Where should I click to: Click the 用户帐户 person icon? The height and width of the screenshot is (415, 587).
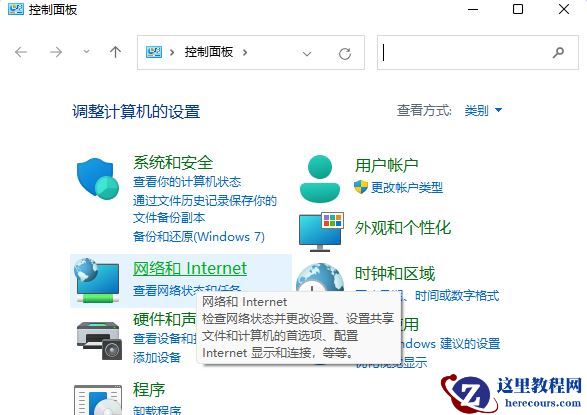click(x=320, y=179)
